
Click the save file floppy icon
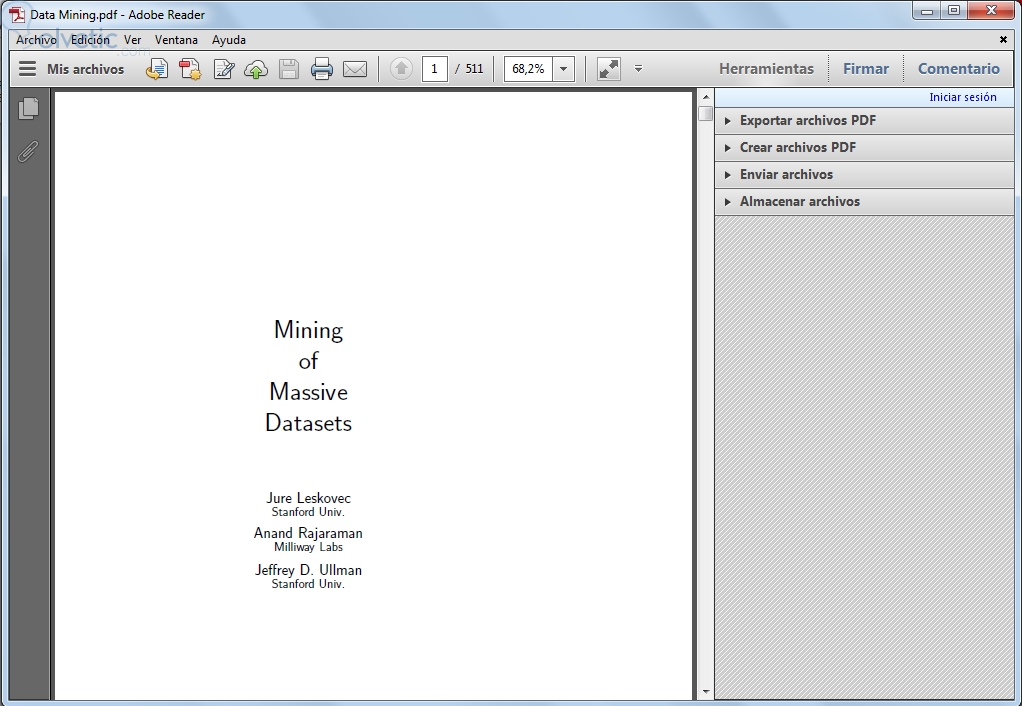(289, 69)
